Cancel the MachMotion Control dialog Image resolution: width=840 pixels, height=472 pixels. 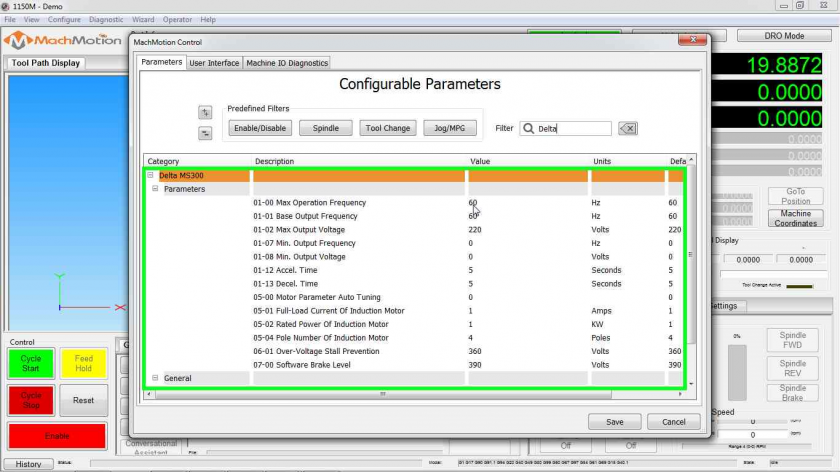tap(673, 422)
